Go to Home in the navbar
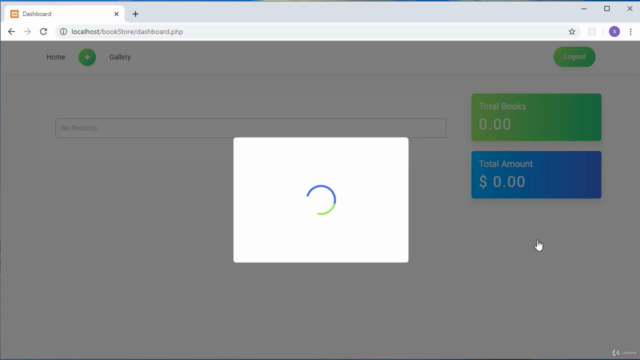640x360 pixels. [x=56, y=57]
